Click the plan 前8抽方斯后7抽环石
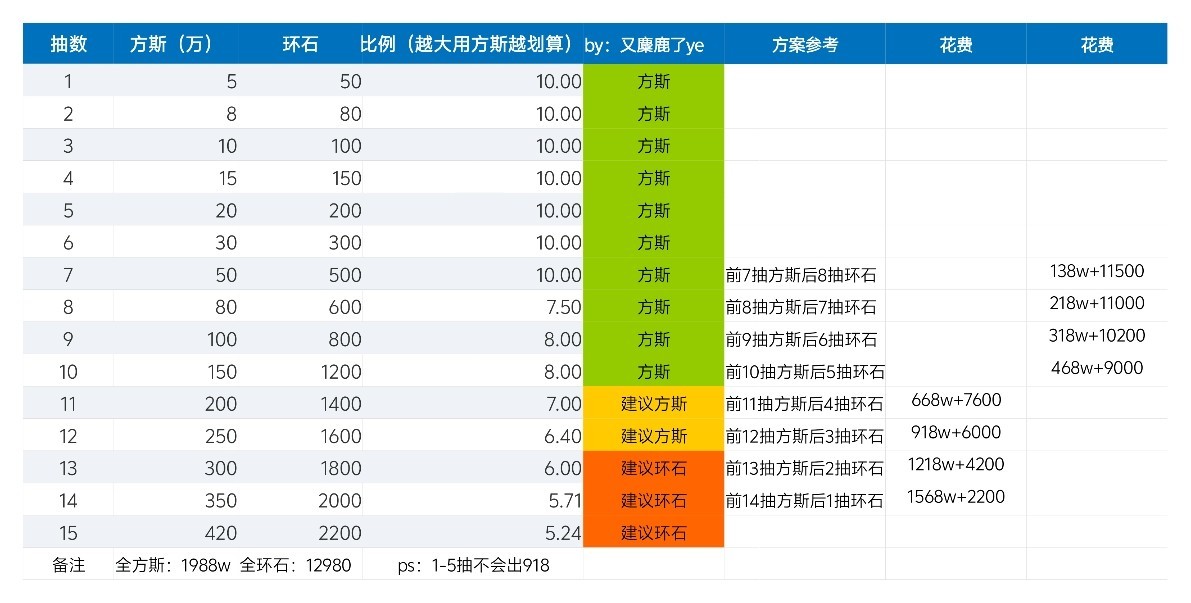Screen dimensions: 1191x603 [x=801, y=307]
